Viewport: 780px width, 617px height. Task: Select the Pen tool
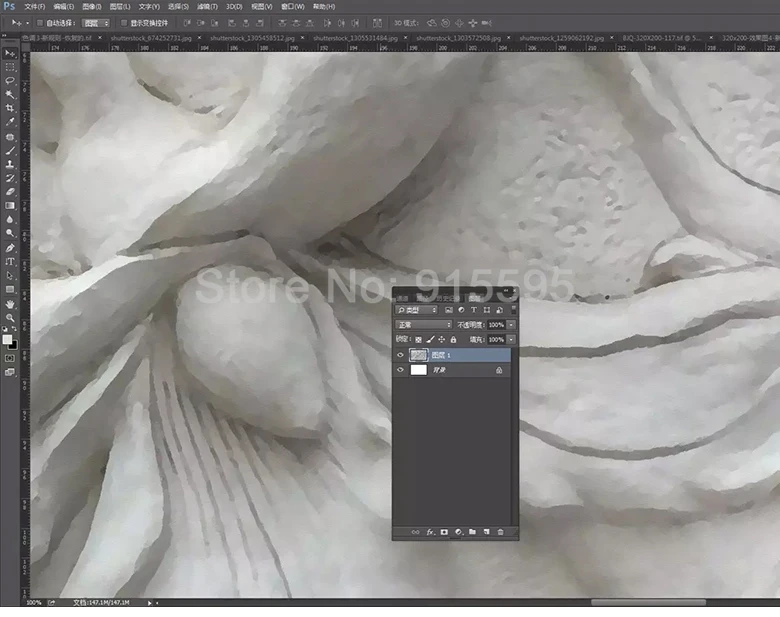[x=10, y=248]
